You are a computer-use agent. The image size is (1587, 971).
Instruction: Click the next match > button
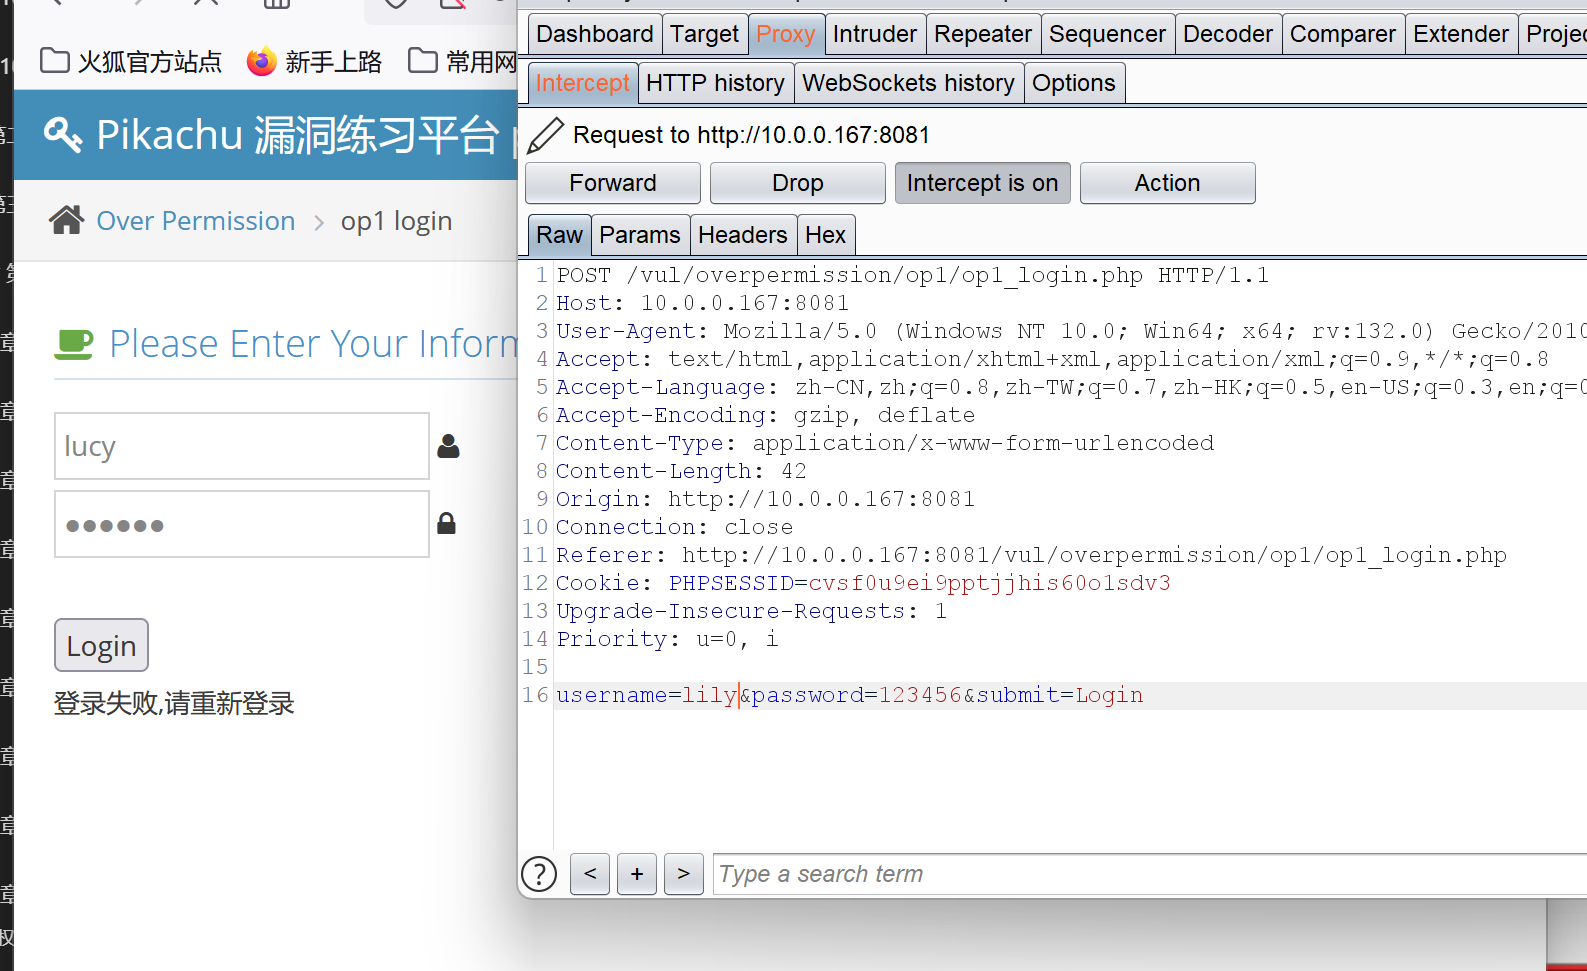tap(684, 874)
